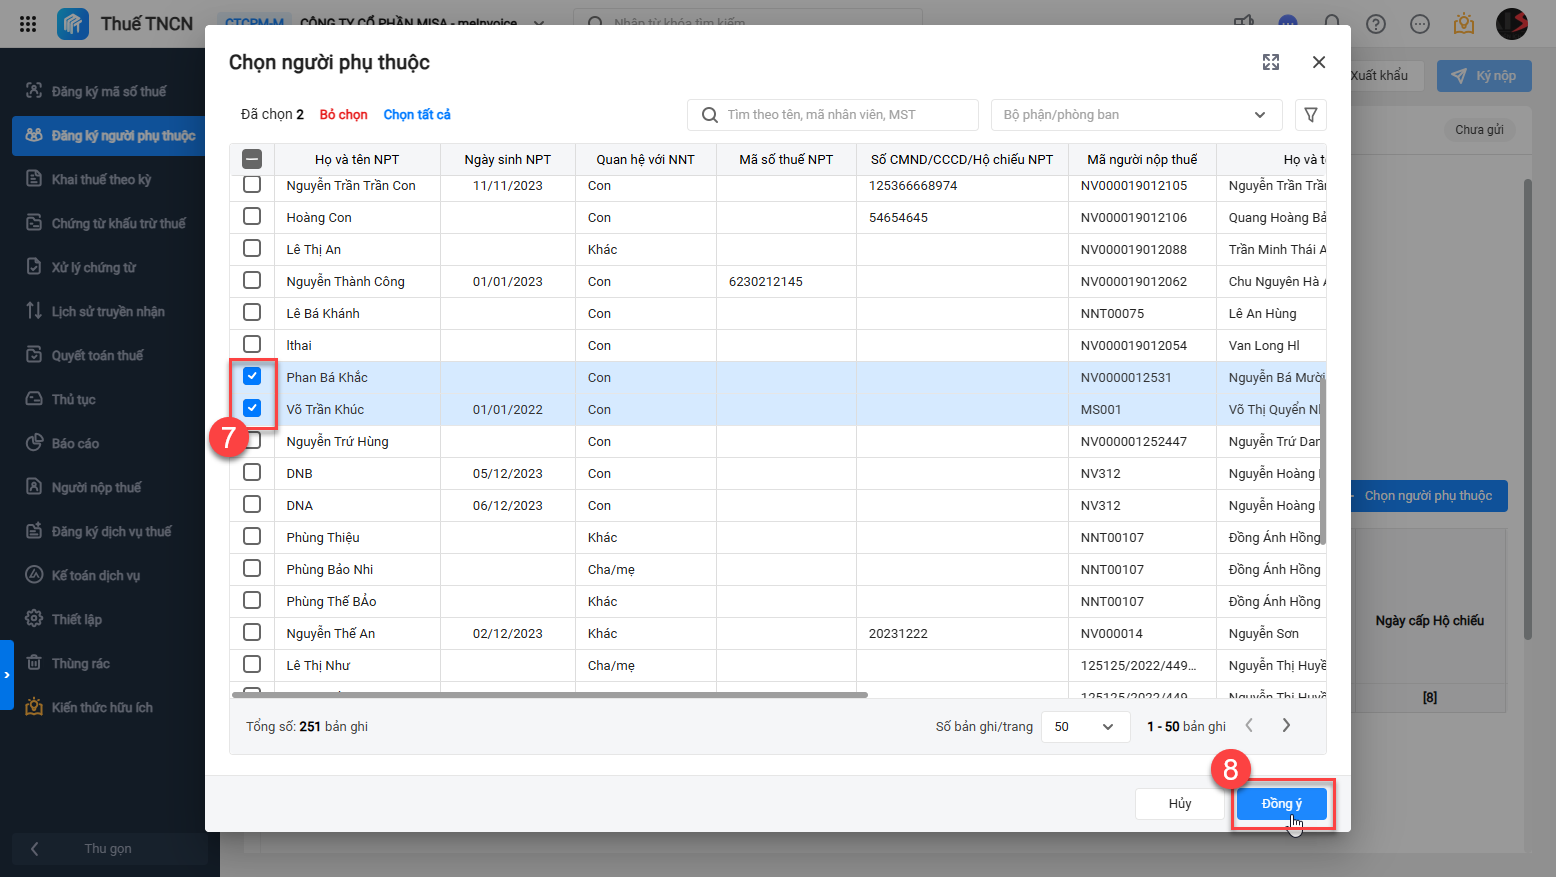Click the search magnifier icon
Viewport: 1556px width, 877px height.
[x=710, y=115]
